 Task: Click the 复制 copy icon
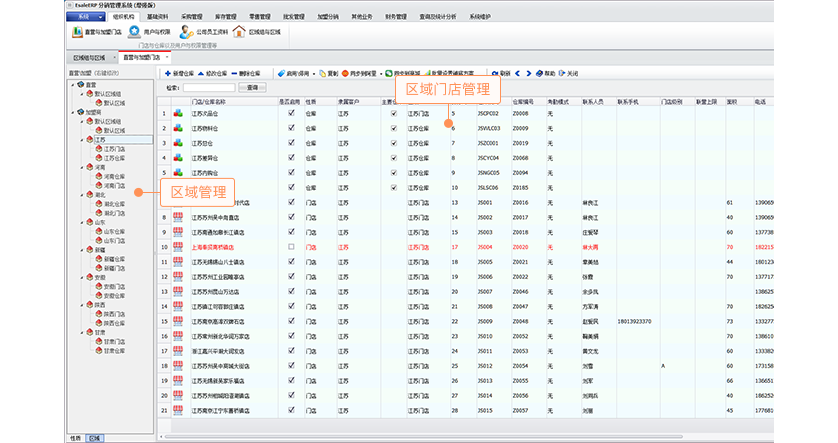click(321, 73)
